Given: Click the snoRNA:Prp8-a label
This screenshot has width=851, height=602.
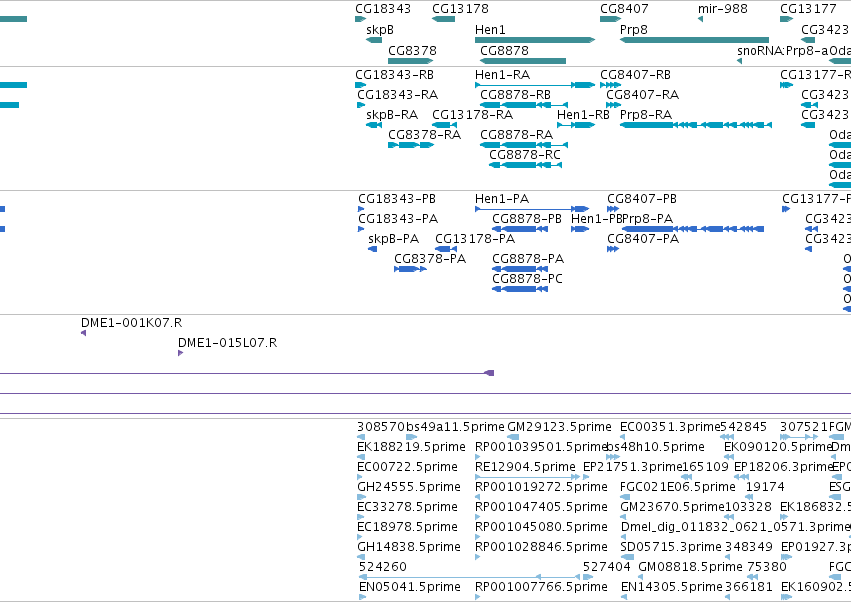Looking at the screenshot, I should pos(782,50).
